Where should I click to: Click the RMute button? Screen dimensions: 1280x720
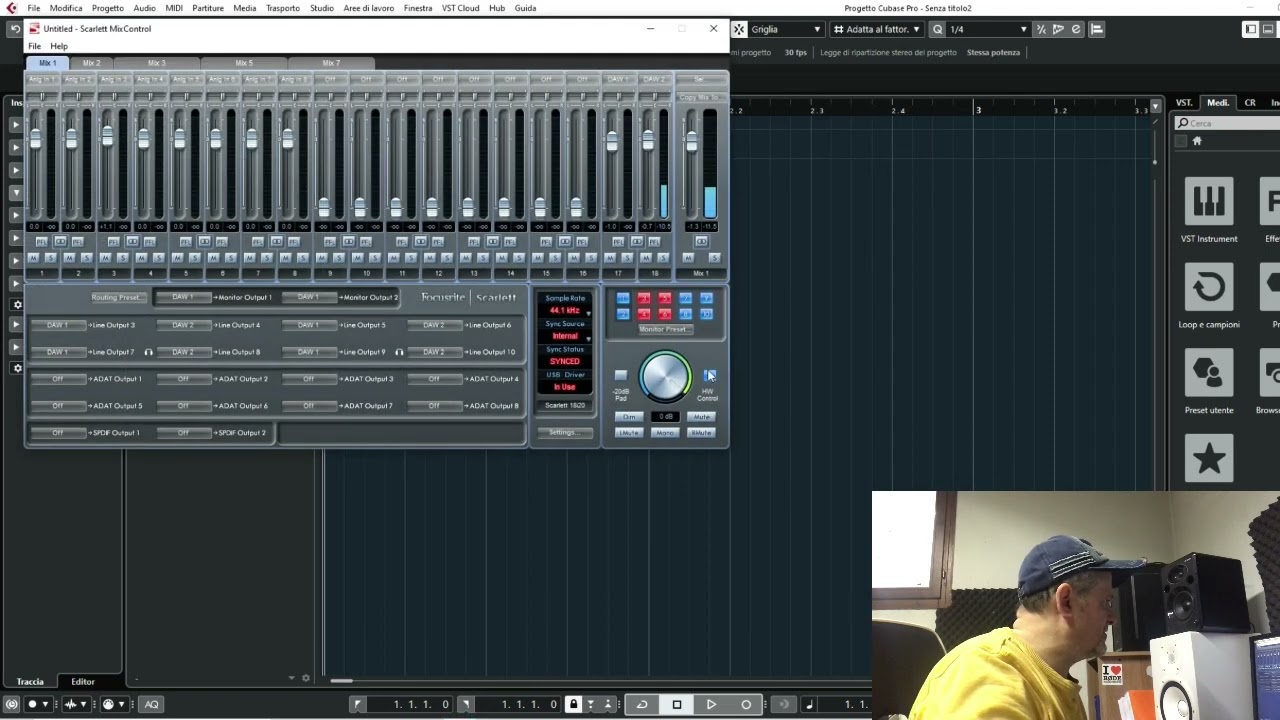701,433
